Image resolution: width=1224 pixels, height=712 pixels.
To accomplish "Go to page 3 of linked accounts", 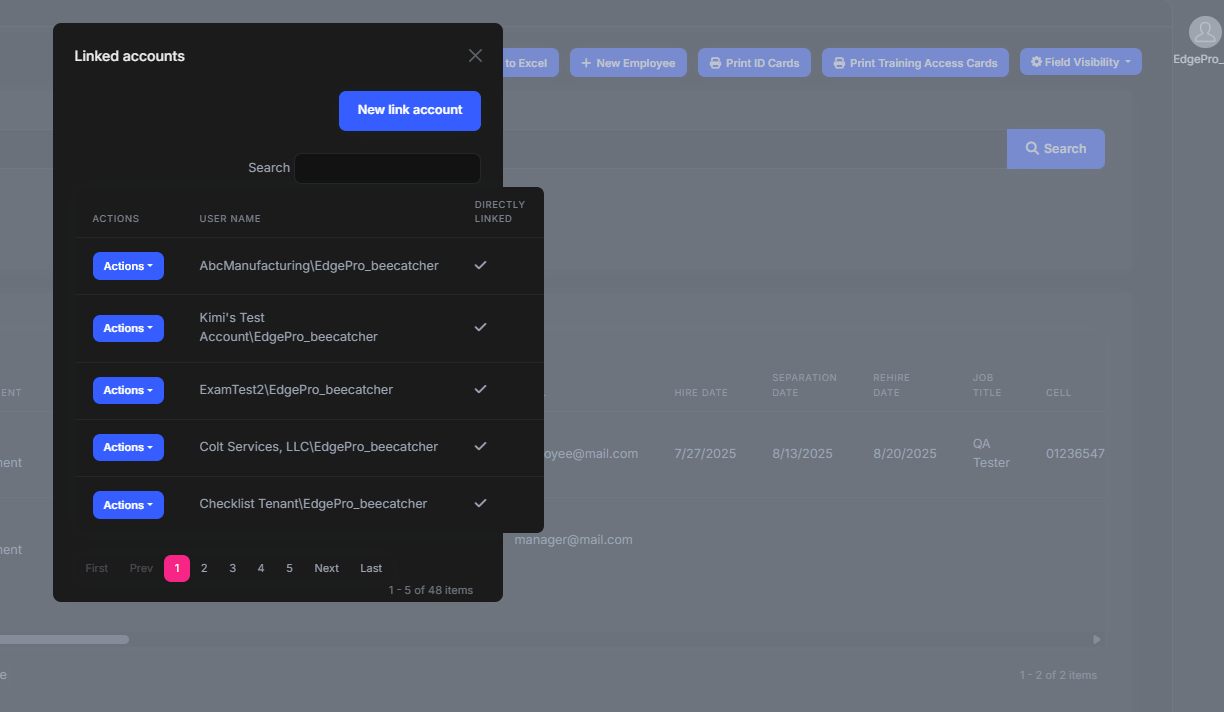I will (x=232, y=568).
